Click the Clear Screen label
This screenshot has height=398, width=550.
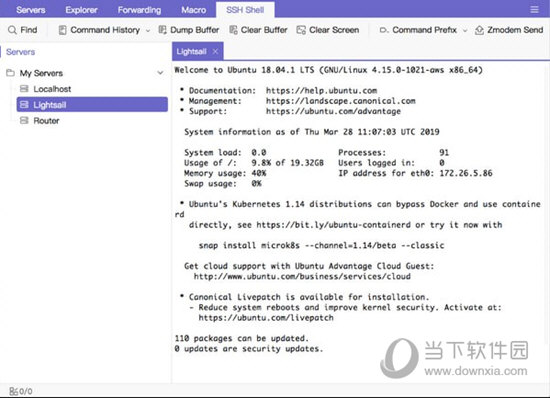pos(334,30)
